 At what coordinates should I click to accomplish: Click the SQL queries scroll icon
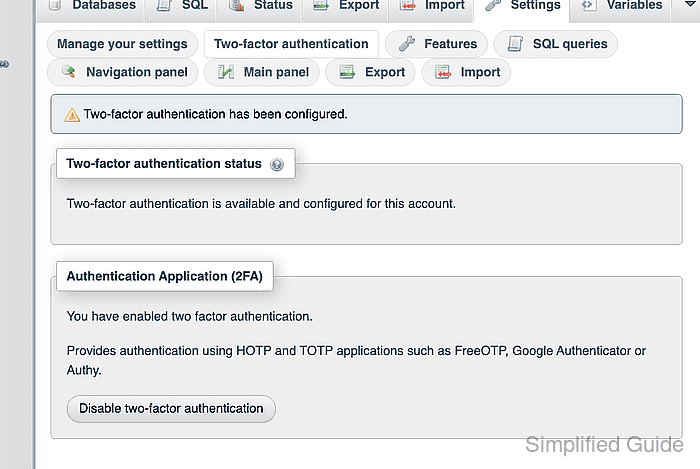pyautogui.click(x=515, y=44)
